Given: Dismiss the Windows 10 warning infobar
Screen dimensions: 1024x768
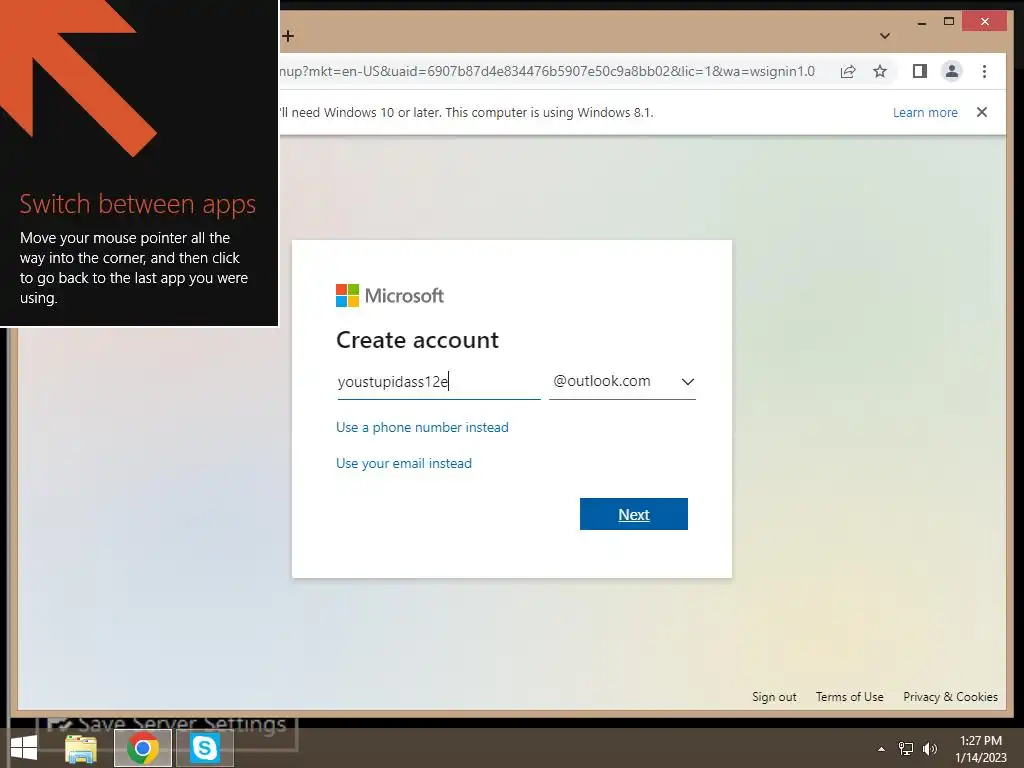Looking at the screenshot, I should point(982,112).
